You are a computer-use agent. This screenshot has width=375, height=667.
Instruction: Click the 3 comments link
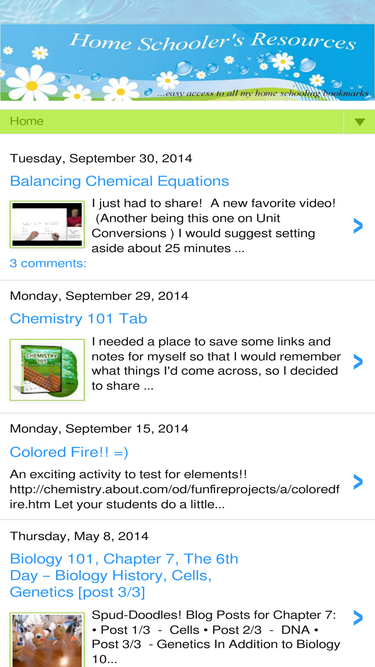pos(48,263)
